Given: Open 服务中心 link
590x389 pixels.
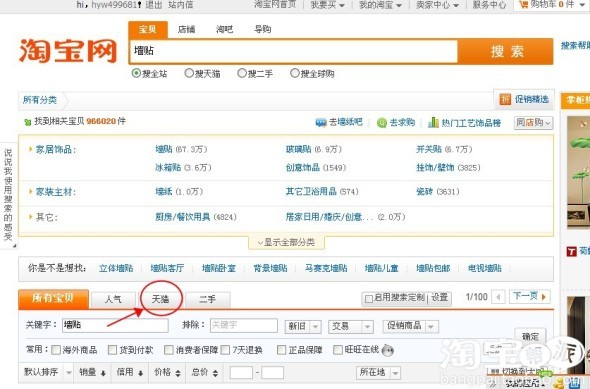Looking at the screenshot, I should [x=489, y=5].
